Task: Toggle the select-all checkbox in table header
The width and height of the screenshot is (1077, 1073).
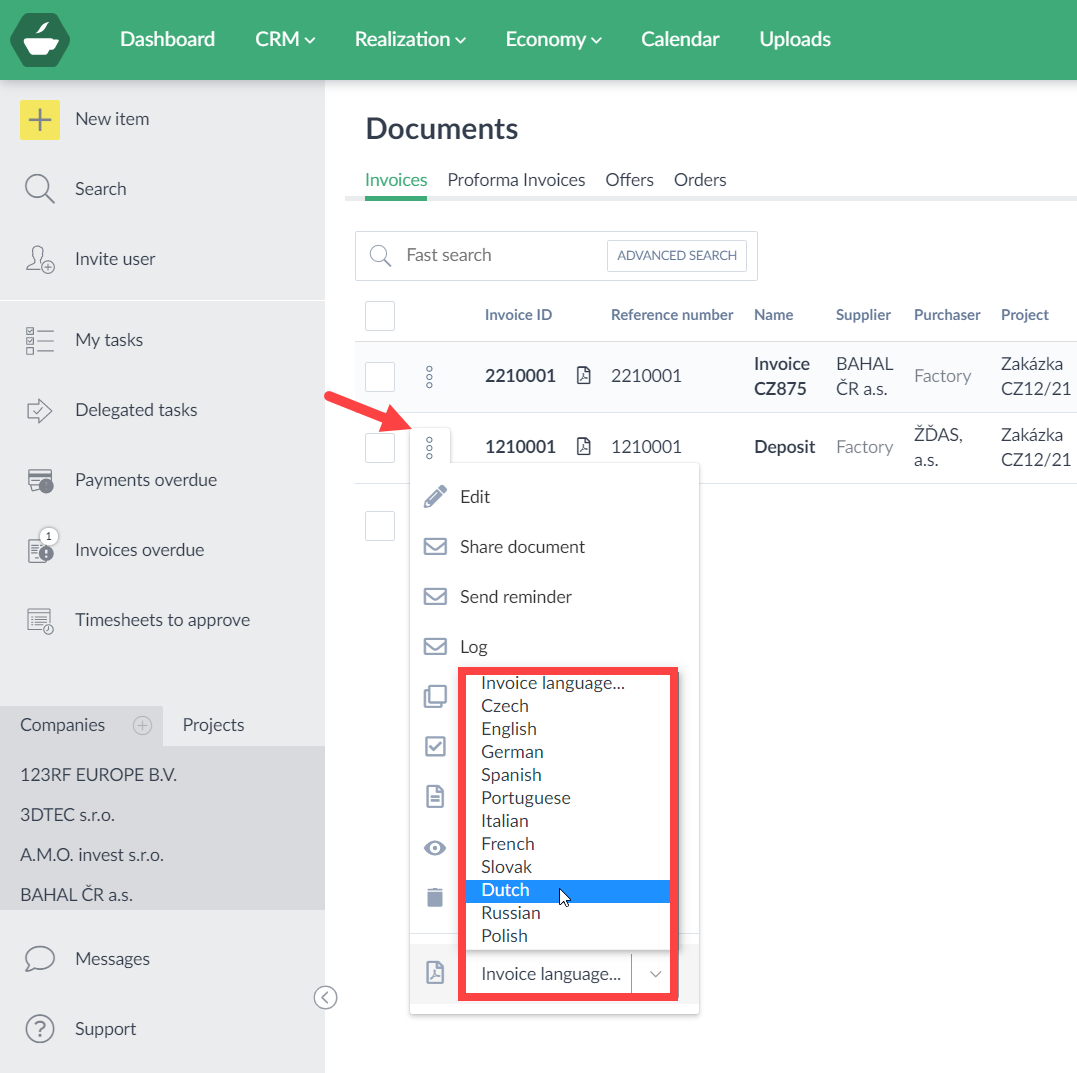Action: coord(380,316)
